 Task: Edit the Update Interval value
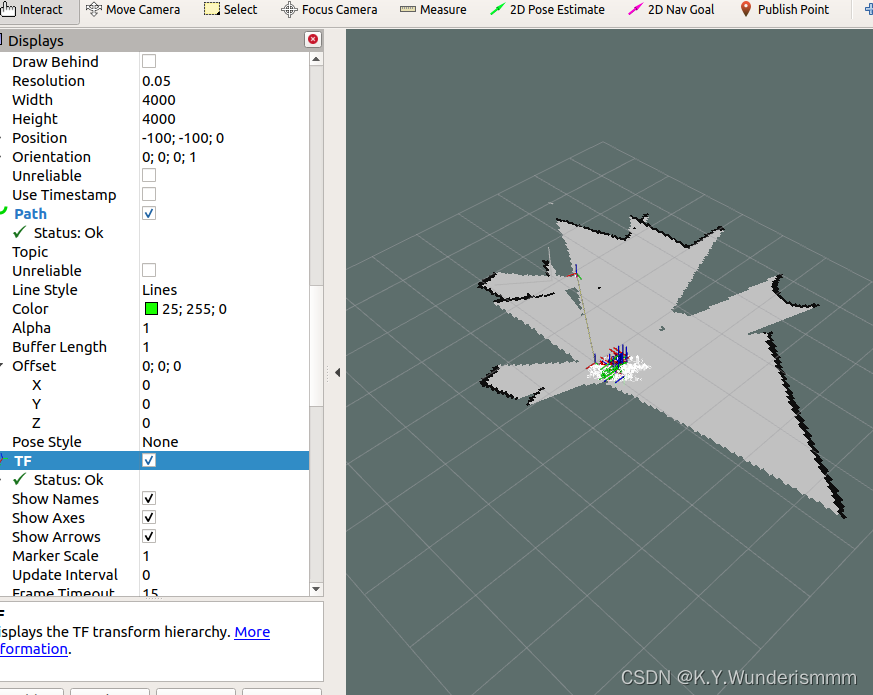[x=224, y=575]
